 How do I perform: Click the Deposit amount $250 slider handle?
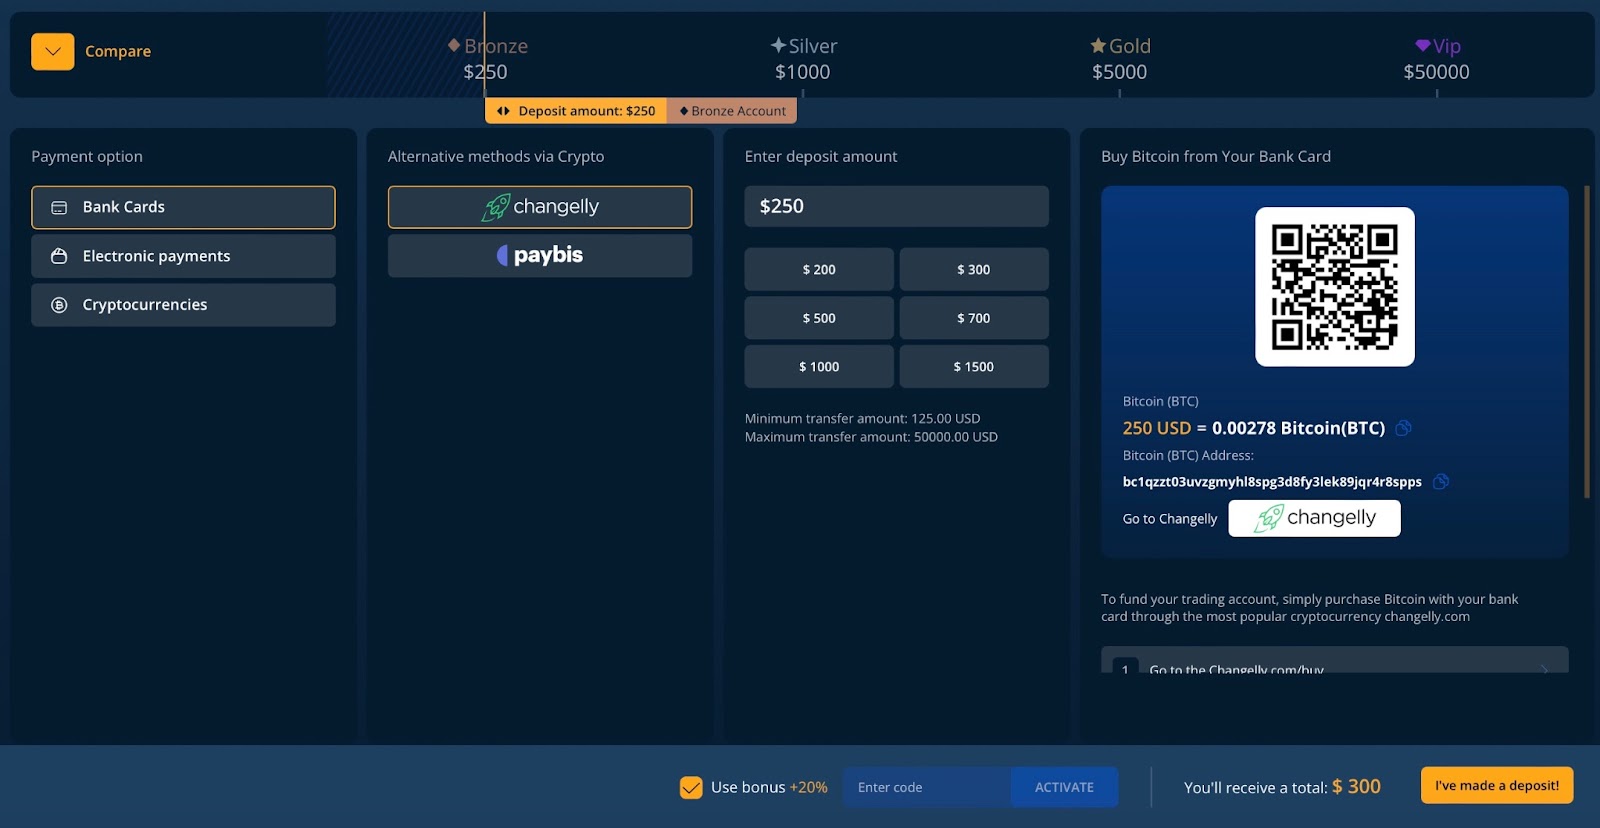(576, 111)
